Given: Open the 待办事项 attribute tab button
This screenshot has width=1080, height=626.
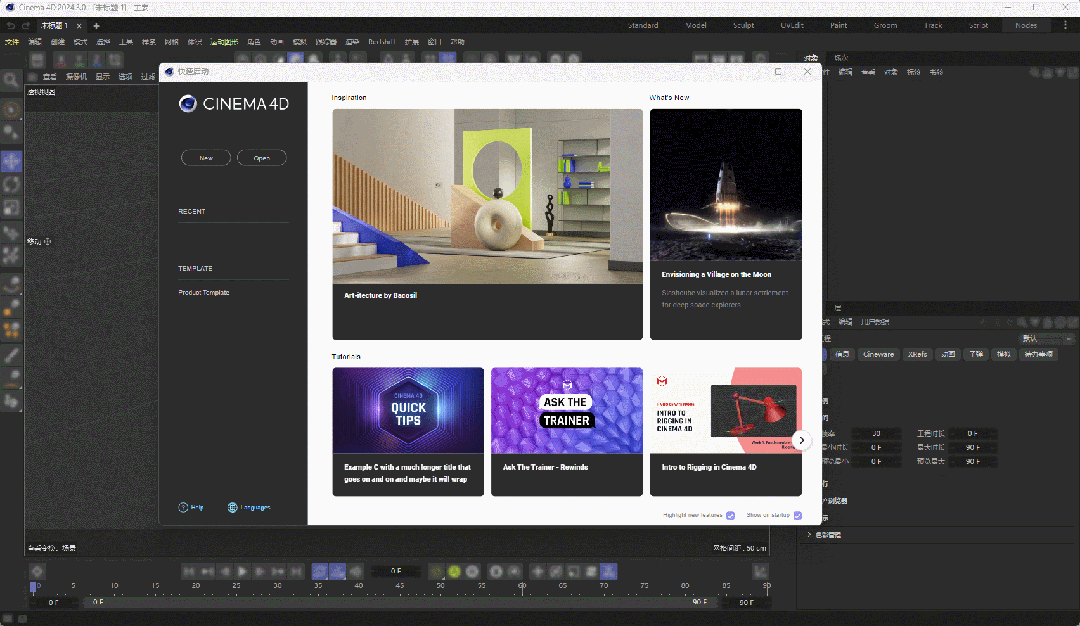Looking at the screenshot, I should click(x=1039, y=354).
